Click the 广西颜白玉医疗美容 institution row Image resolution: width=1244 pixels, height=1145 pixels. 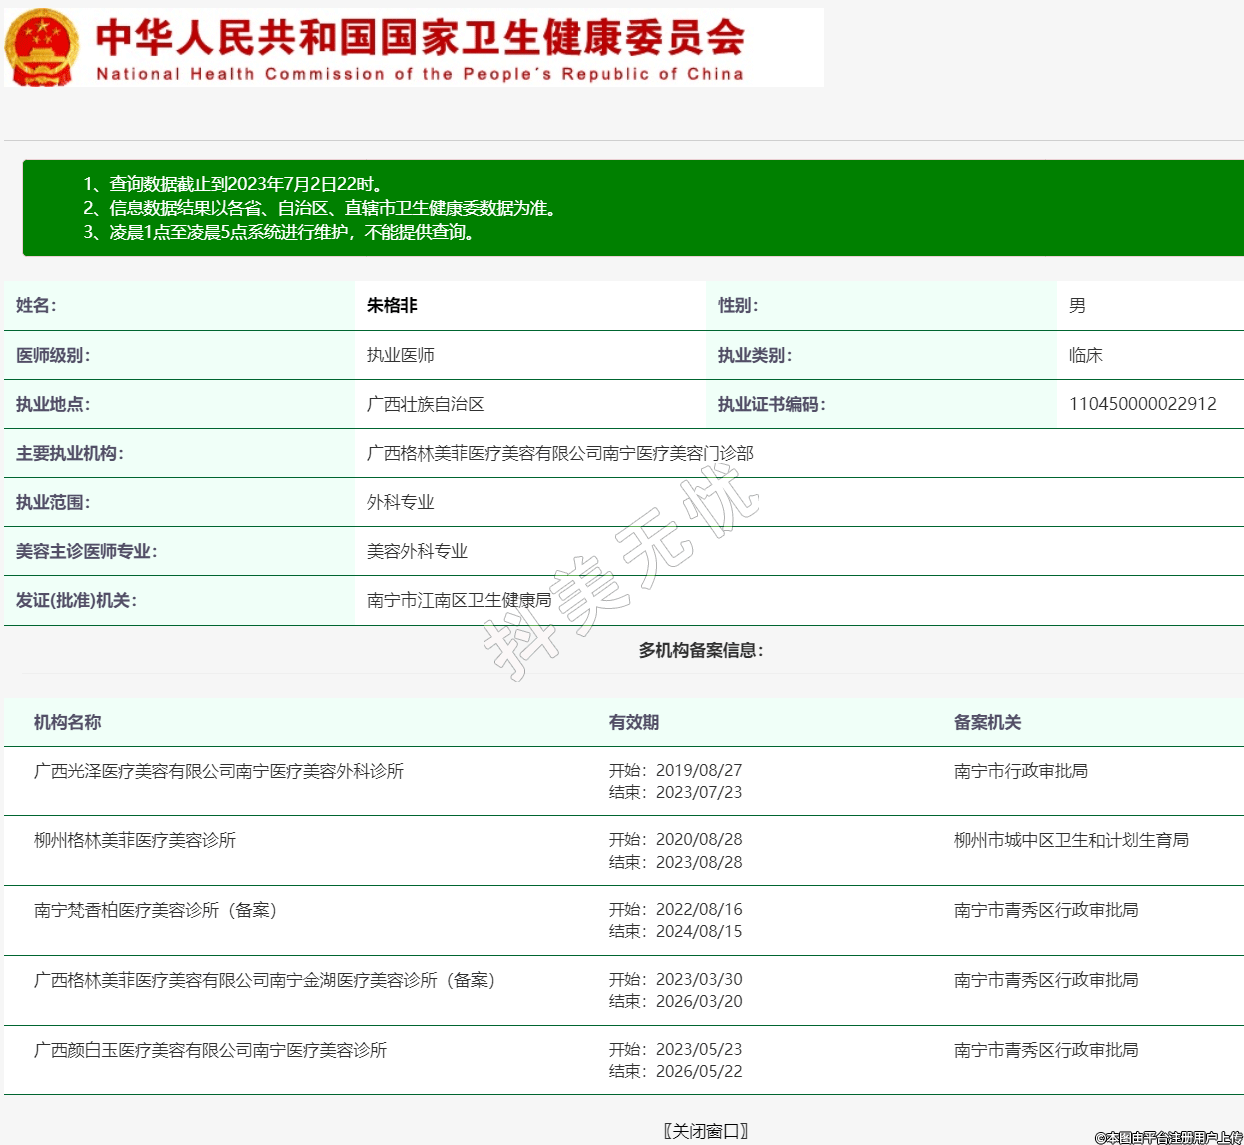210,1050
